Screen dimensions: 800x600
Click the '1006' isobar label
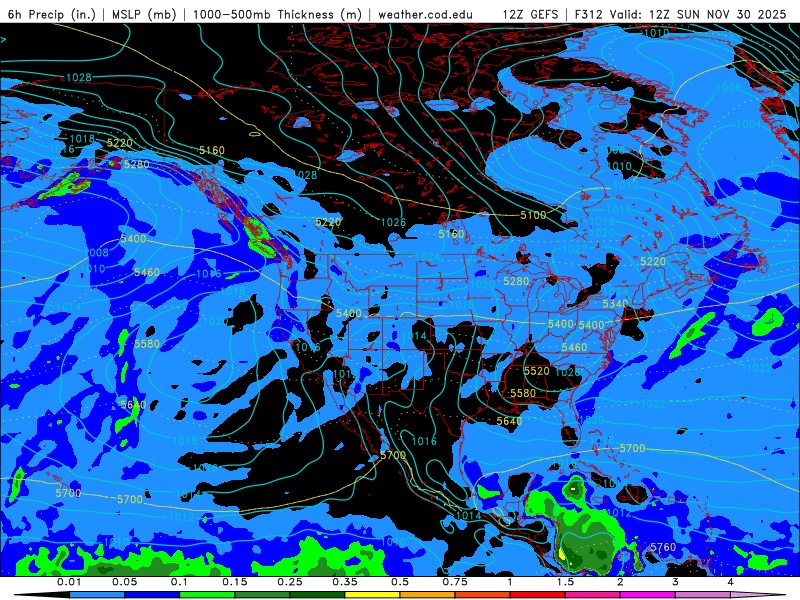point(729,88)
